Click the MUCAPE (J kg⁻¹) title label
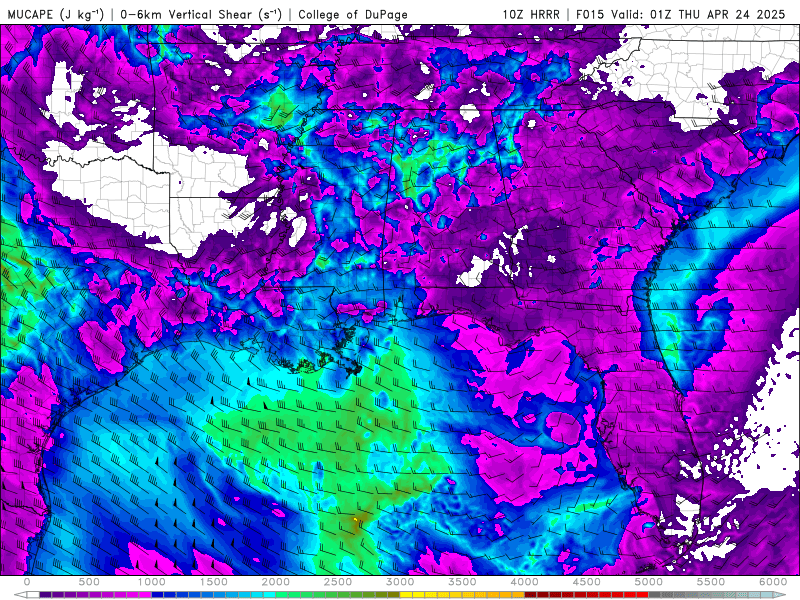The width and height of the screenshot is (800, 600). click(x=56, y=14)
